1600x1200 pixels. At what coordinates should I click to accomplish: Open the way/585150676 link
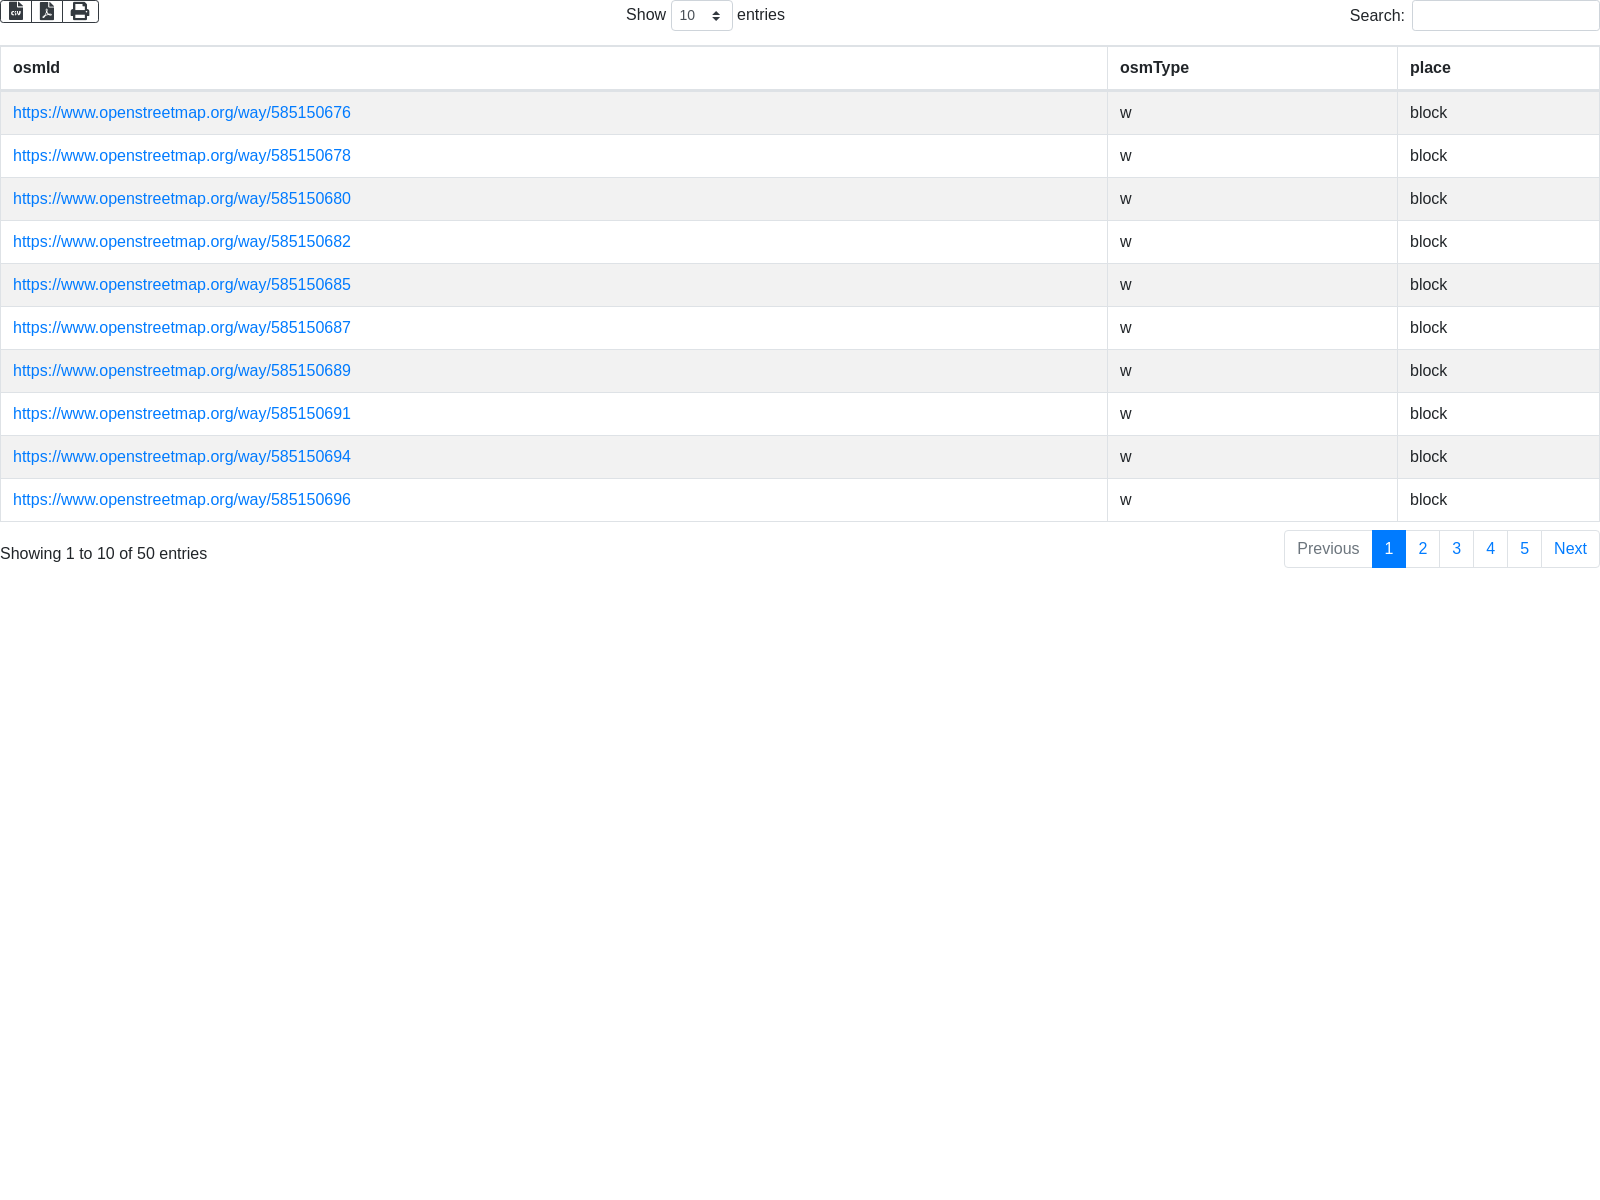tap(182, 113)
